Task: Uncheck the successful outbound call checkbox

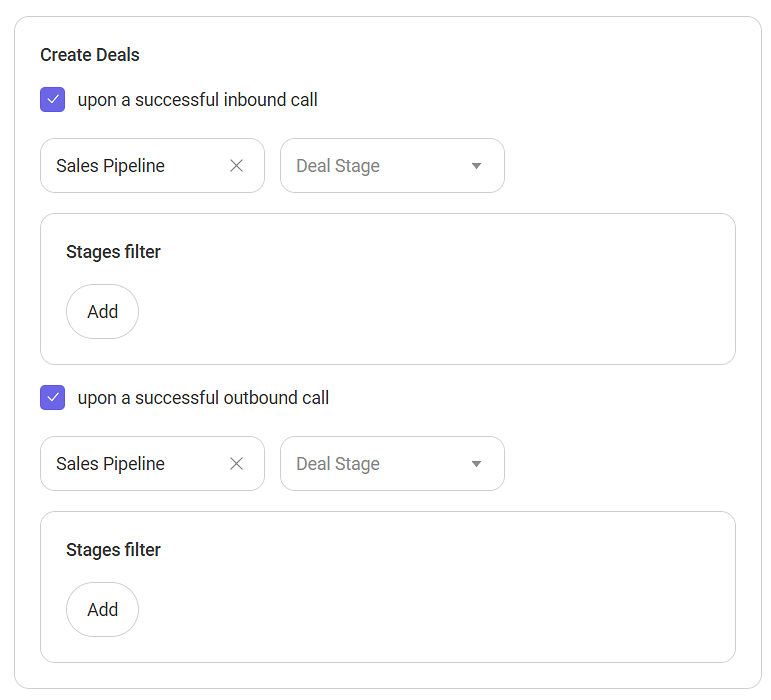Action: (53, 398)
